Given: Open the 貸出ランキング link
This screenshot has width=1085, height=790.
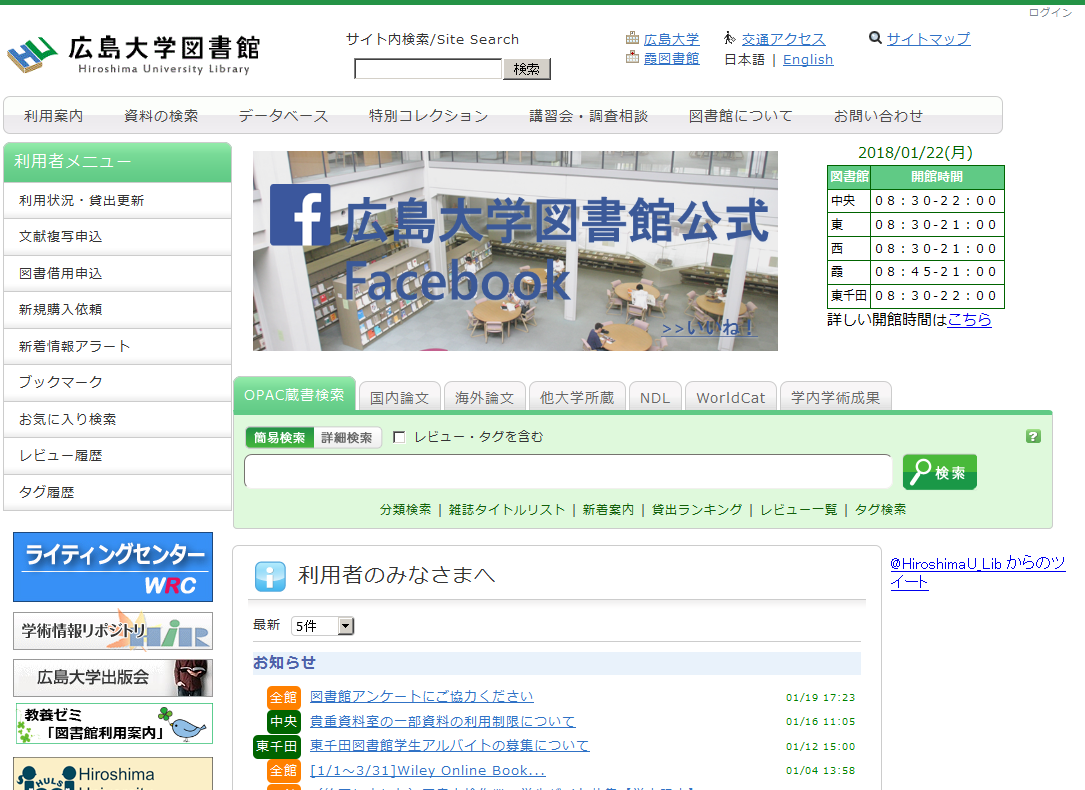Looking at the screenshot, I should pyautogui.click(x=697, y=509).
